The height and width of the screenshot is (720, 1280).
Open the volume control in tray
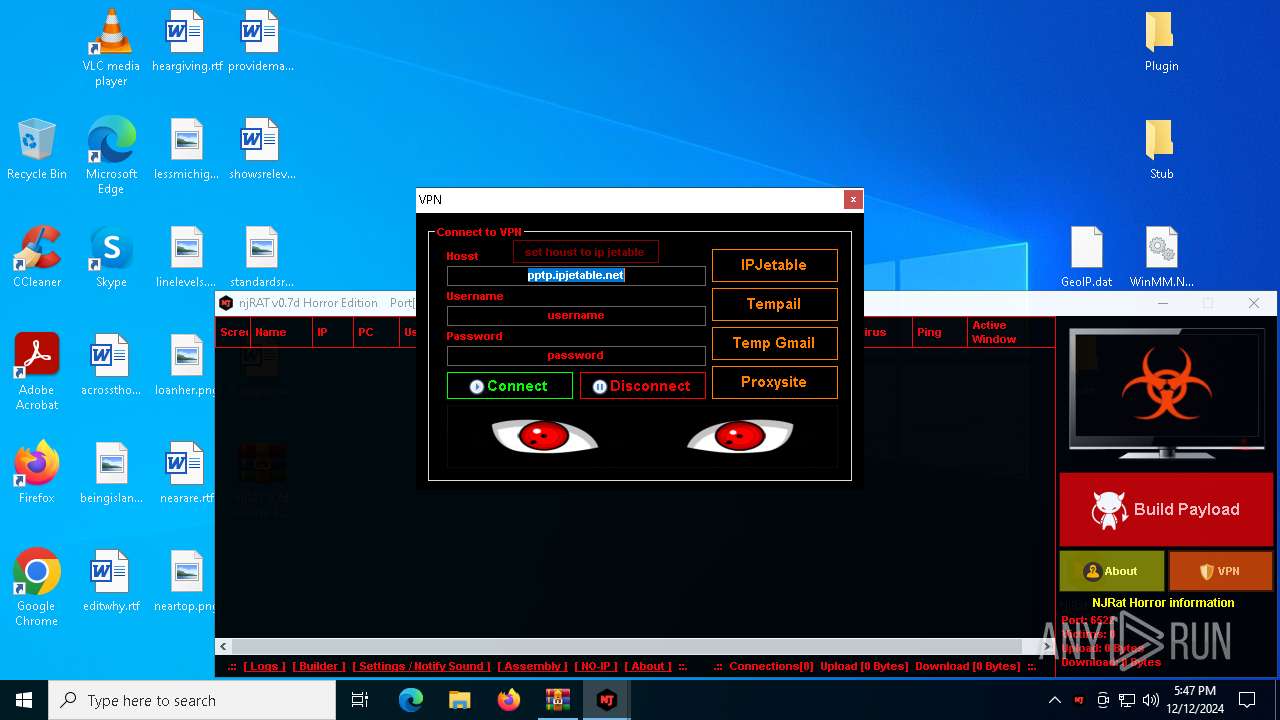(1151, 700)
